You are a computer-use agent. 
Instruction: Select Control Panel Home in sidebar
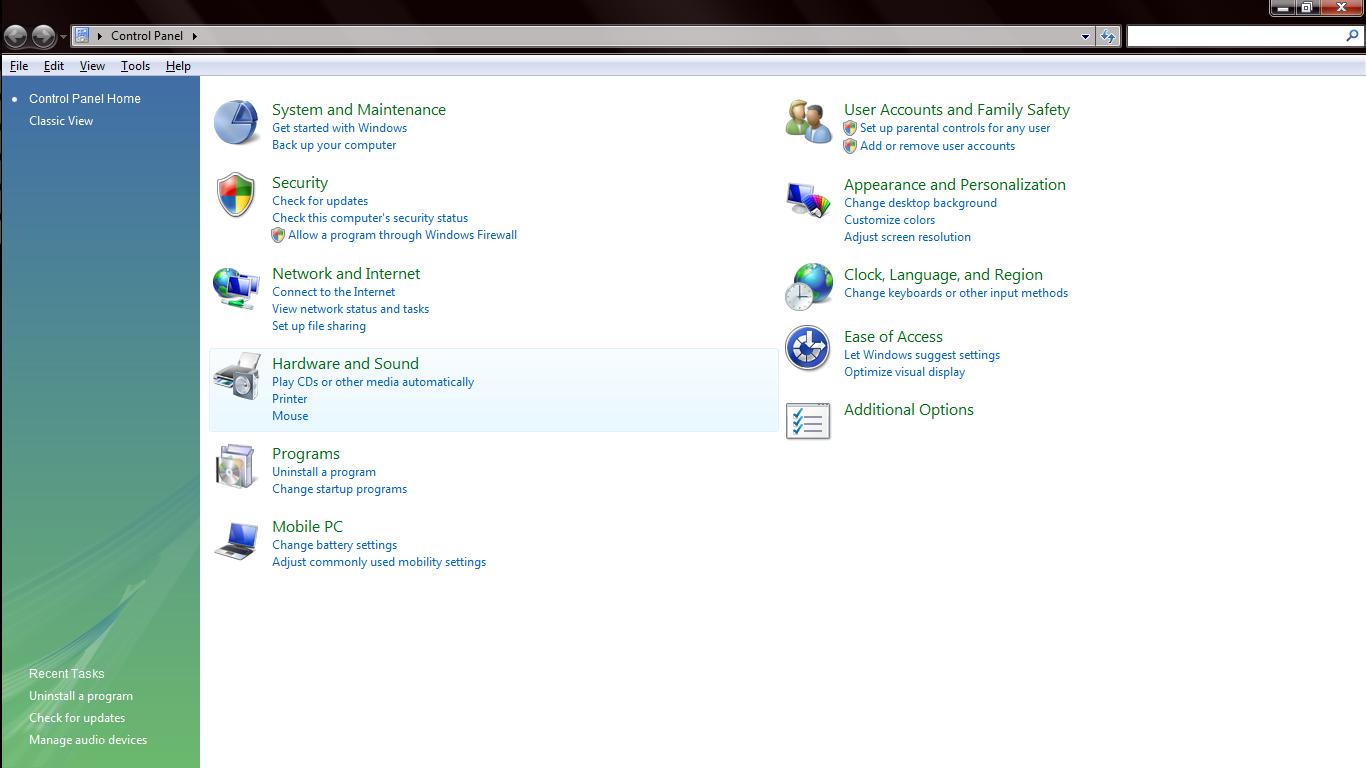click(x=85, y=99)
